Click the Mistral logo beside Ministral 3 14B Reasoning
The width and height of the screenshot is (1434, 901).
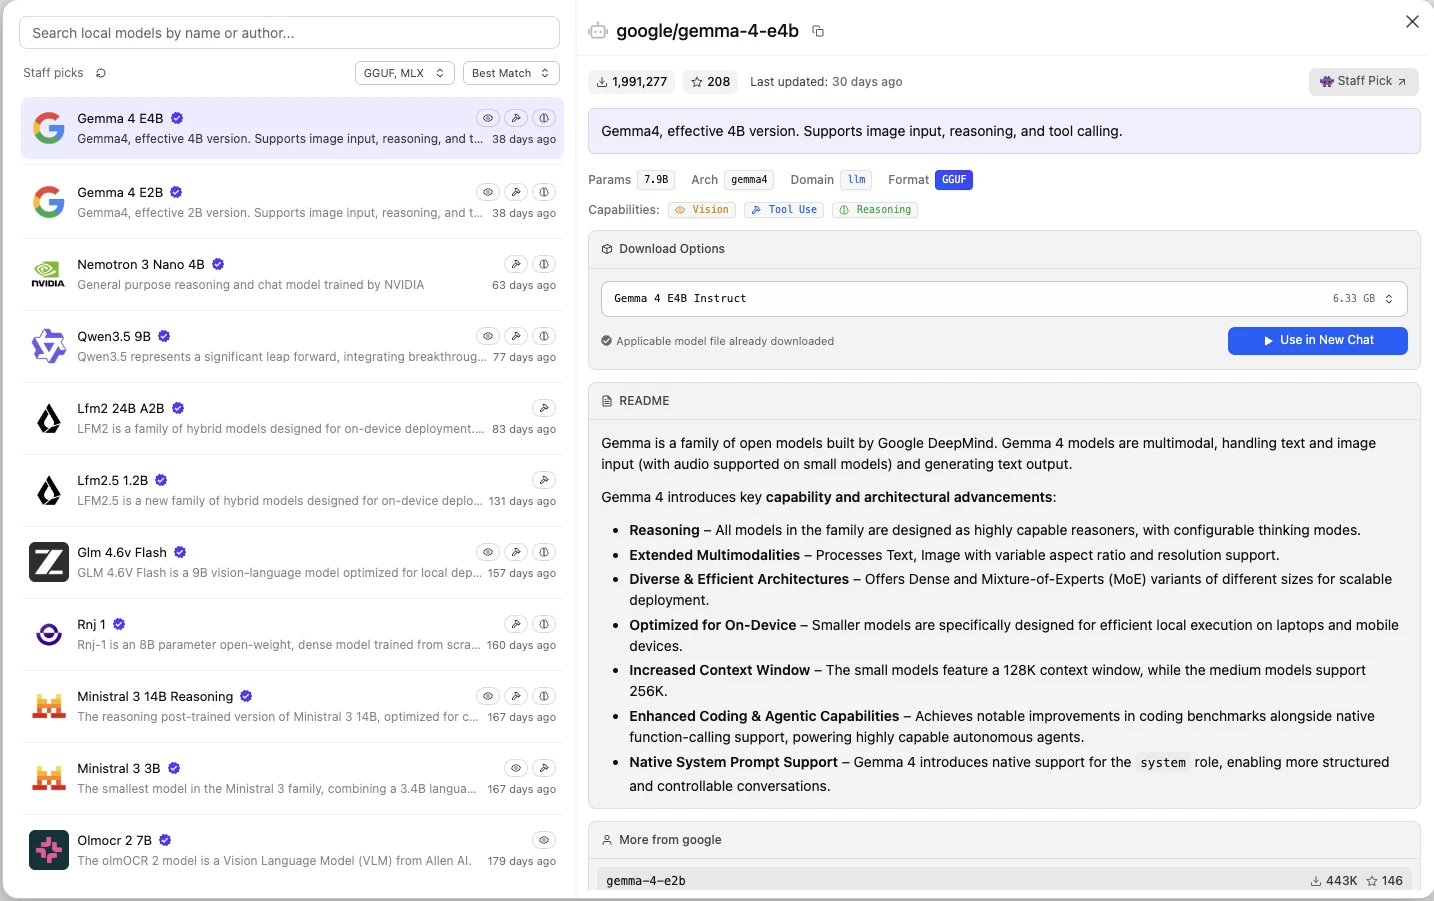tap(49, 706)
